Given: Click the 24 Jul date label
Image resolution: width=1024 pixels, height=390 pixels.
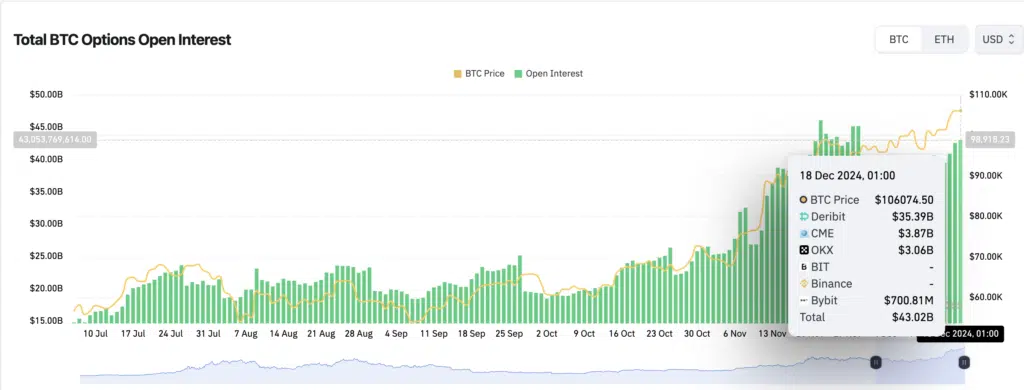Looking at the screenshot, I should 171,334.
